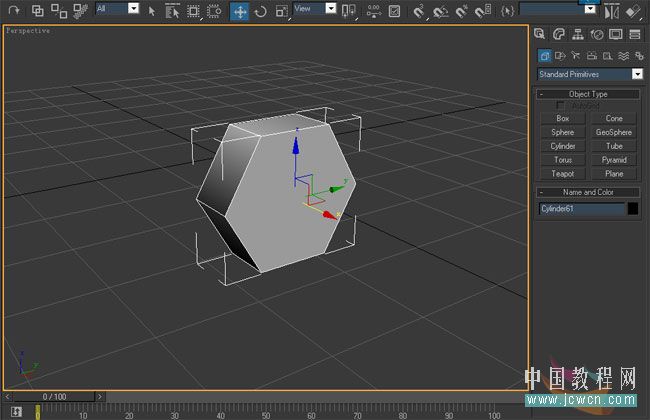Open the black object color swatch
This screenshot has height=420, width=650.
[633, 209]
